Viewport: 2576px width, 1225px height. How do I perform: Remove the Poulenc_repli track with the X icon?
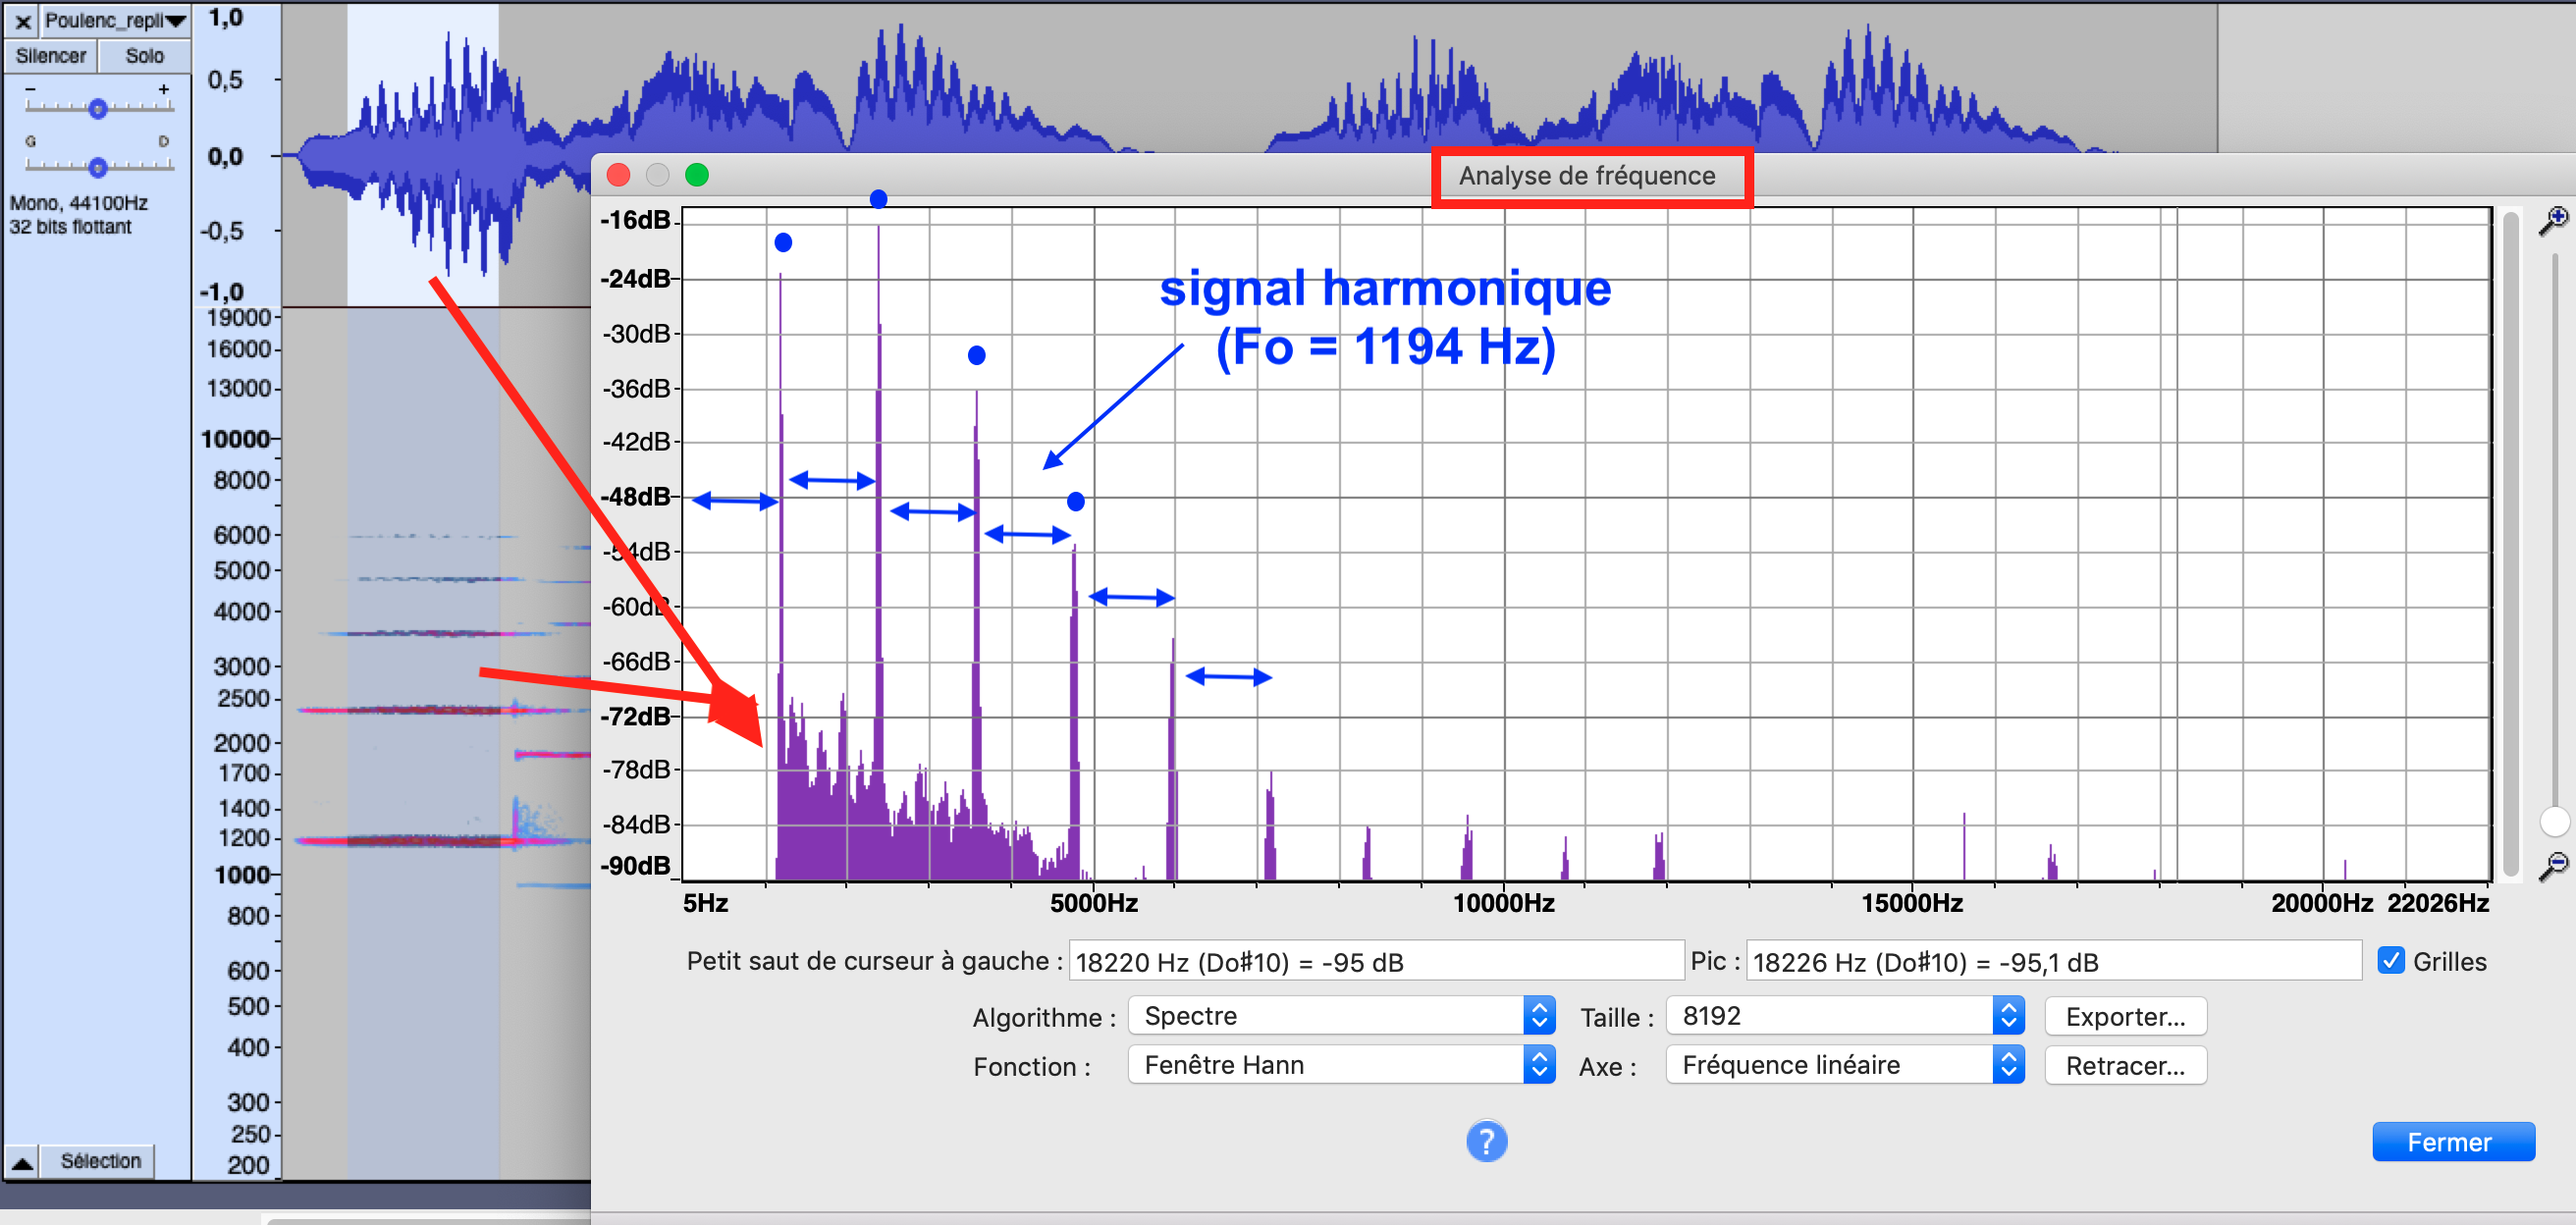point(21,19)
